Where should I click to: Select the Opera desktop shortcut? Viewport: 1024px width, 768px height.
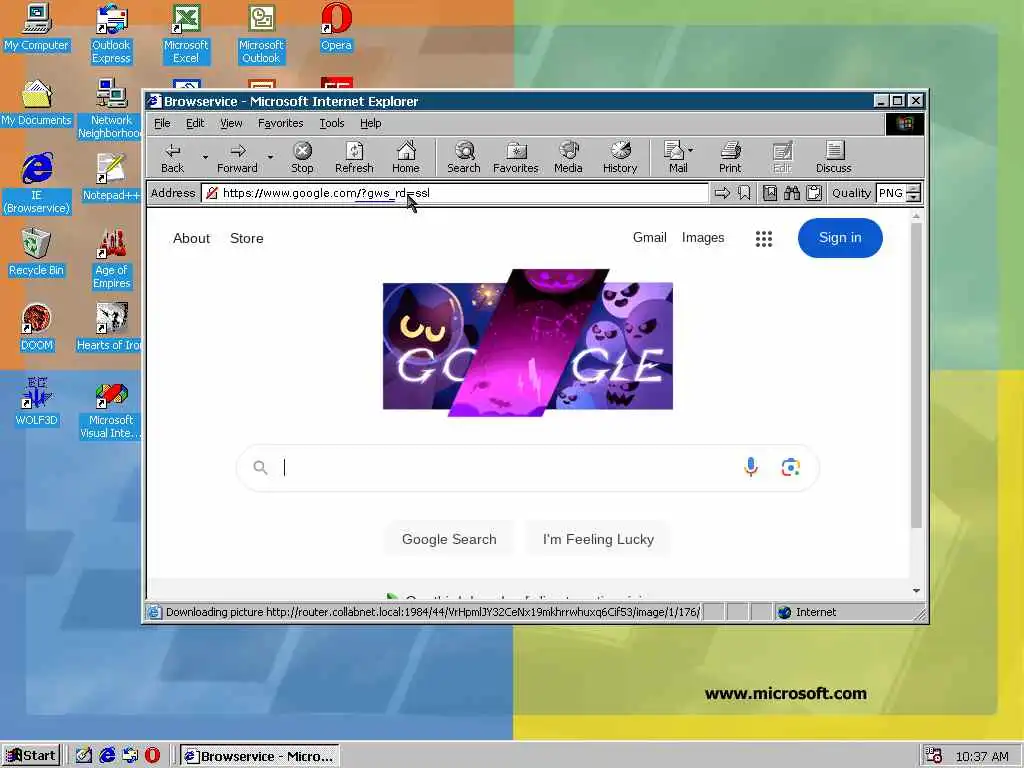pyautogui.click(x=336, y=28)
